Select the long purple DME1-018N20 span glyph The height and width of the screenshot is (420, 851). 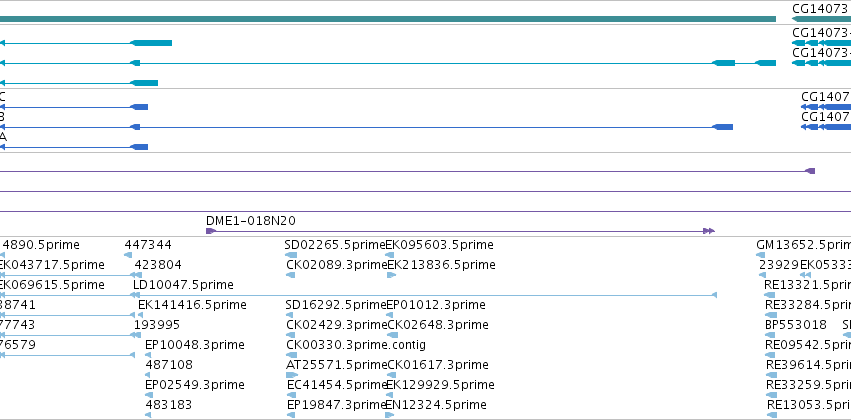[x=460, y=231]
